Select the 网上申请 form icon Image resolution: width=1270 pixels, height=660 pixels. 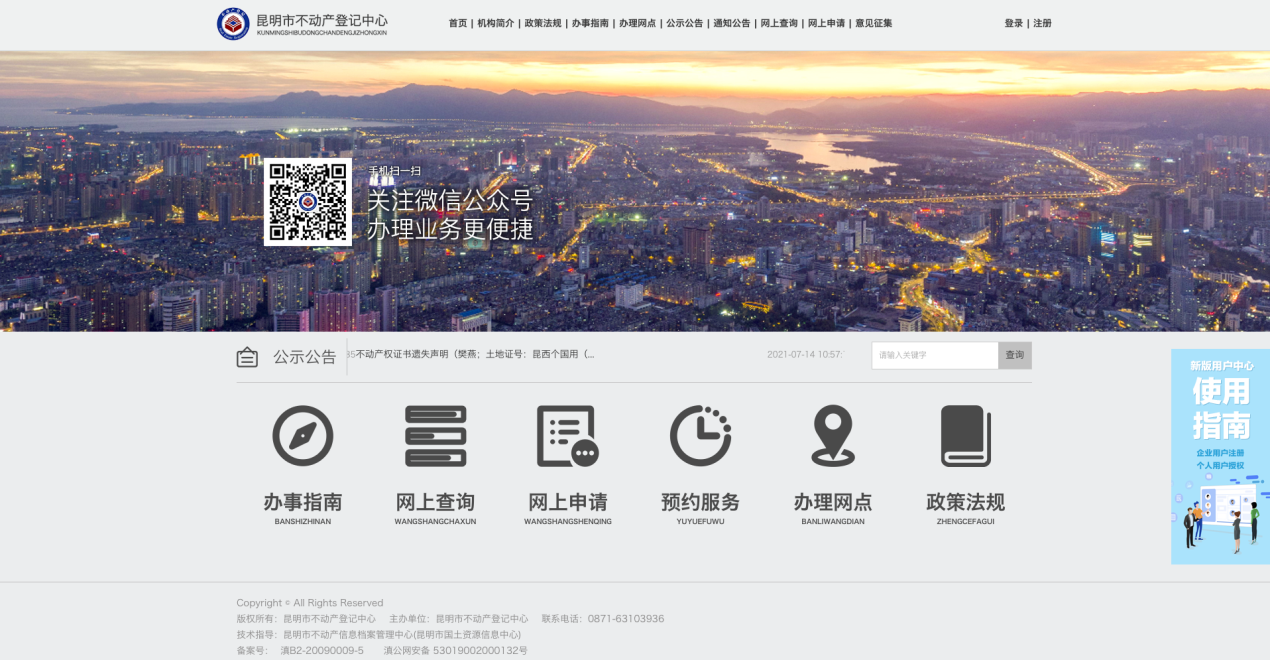(x=567, y=436)
